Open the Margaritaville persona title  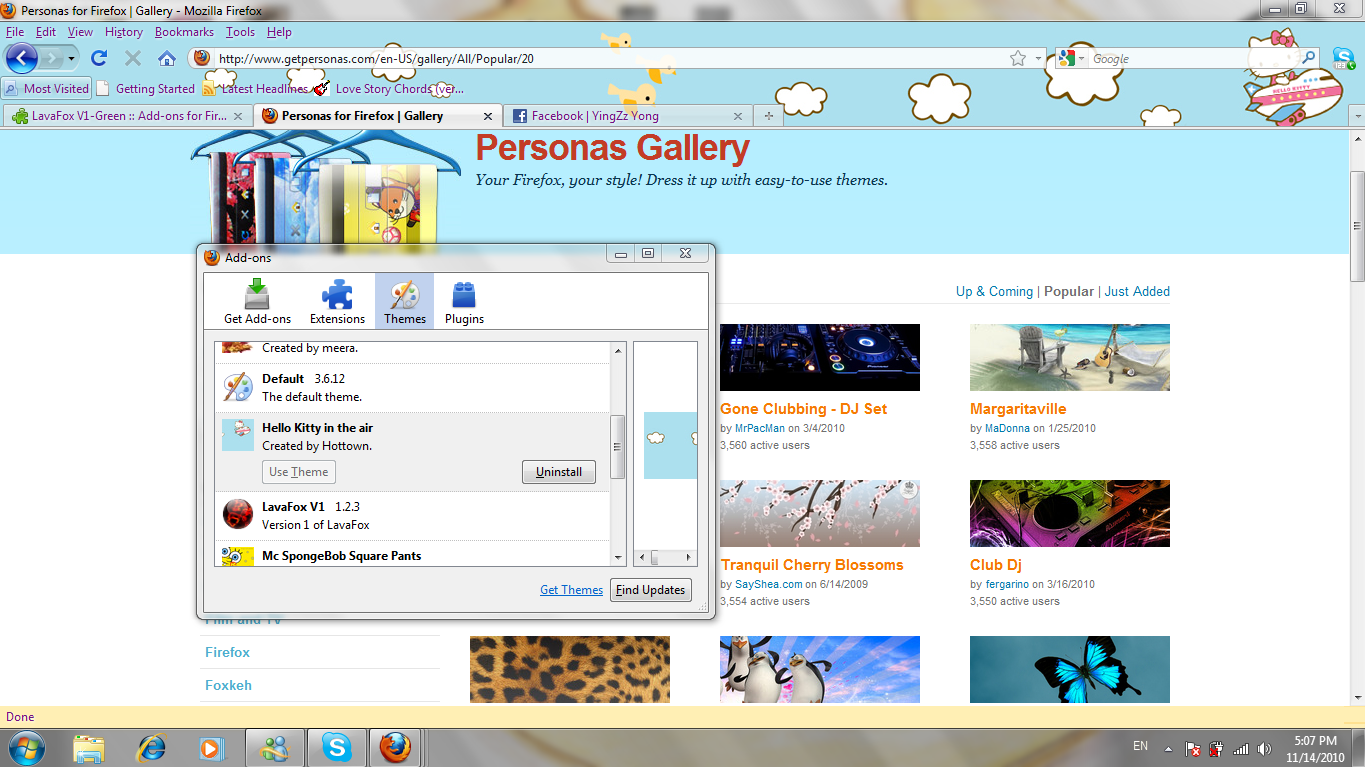click(x=1018, y=409)
